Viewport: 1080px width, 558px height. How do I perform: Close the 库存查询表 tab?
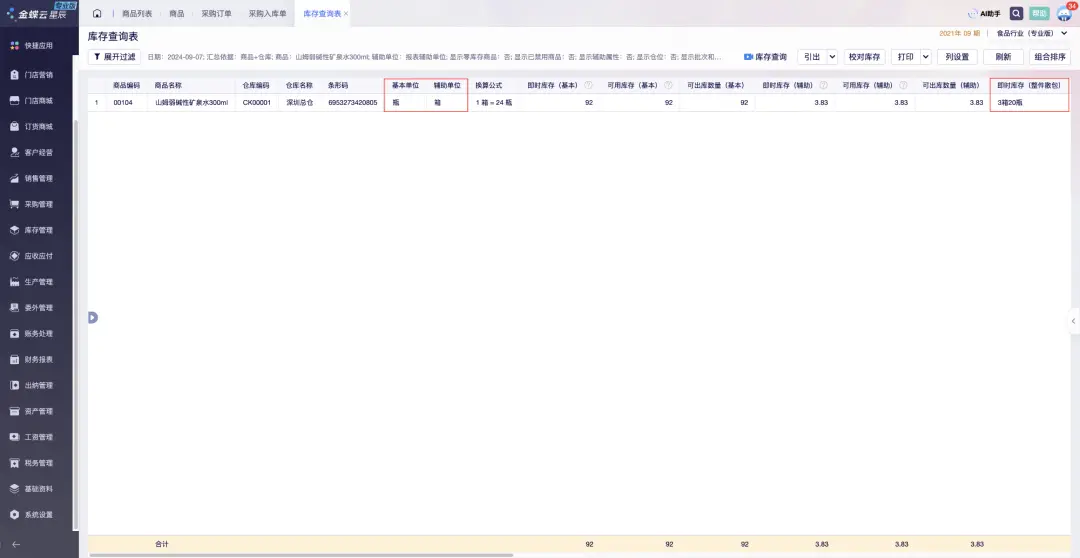point(346,14)
